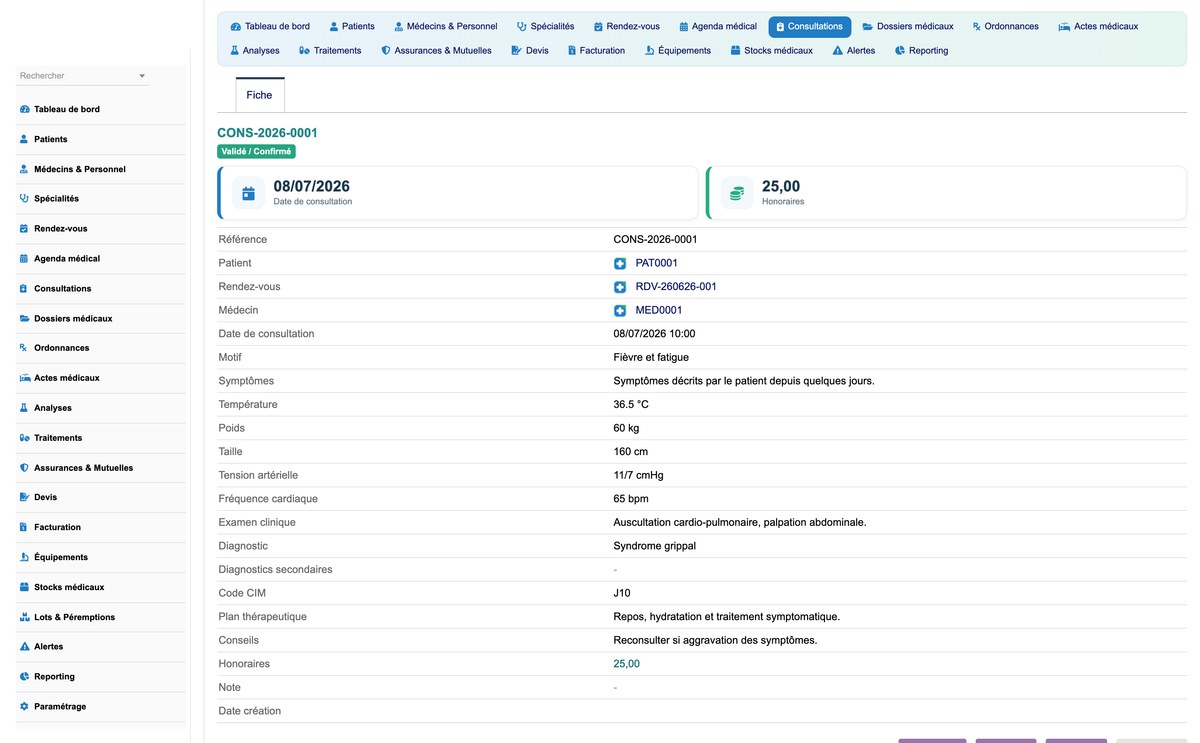Click the Analyses flask icon in sidebar

pyautogui.click(x=24, y=408)
